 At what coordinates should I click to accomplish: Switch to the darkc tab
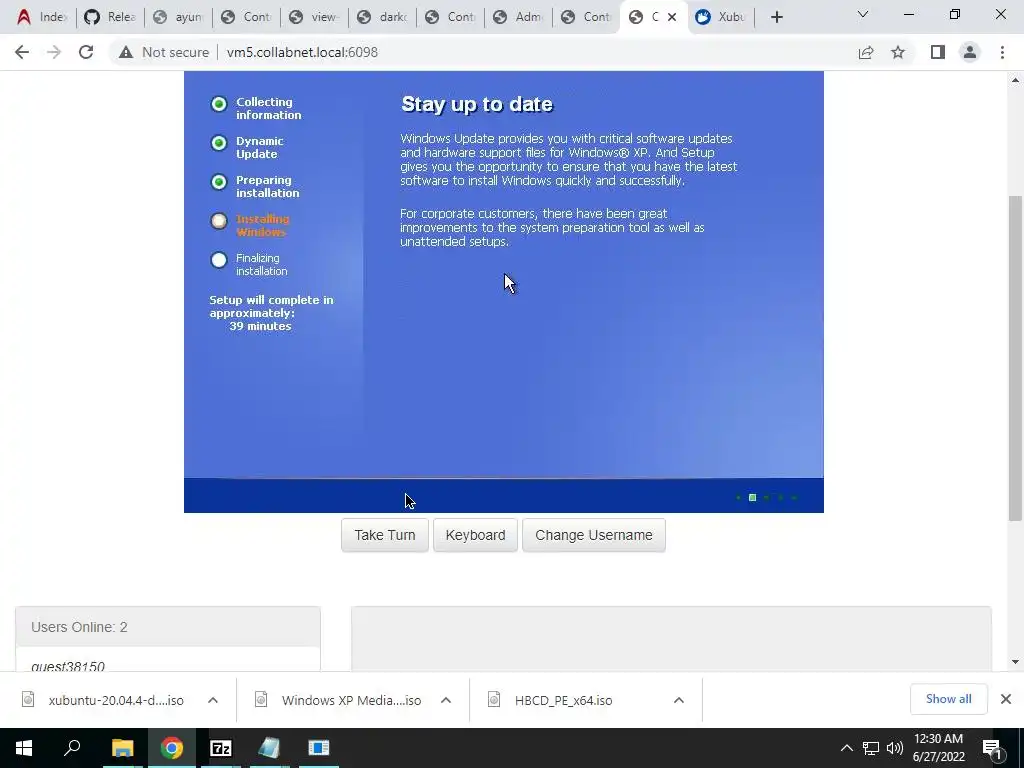(381, 17)
